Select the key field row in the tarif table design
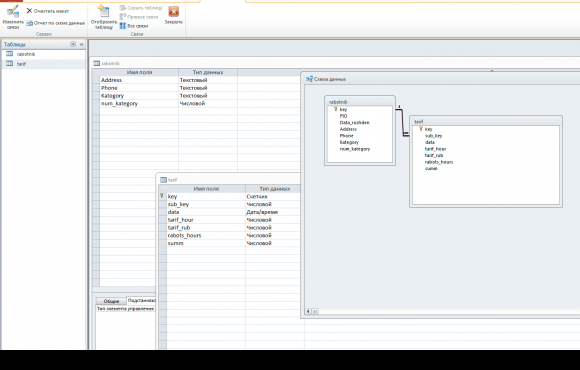 pyautogui.click(x=229, y=196)
